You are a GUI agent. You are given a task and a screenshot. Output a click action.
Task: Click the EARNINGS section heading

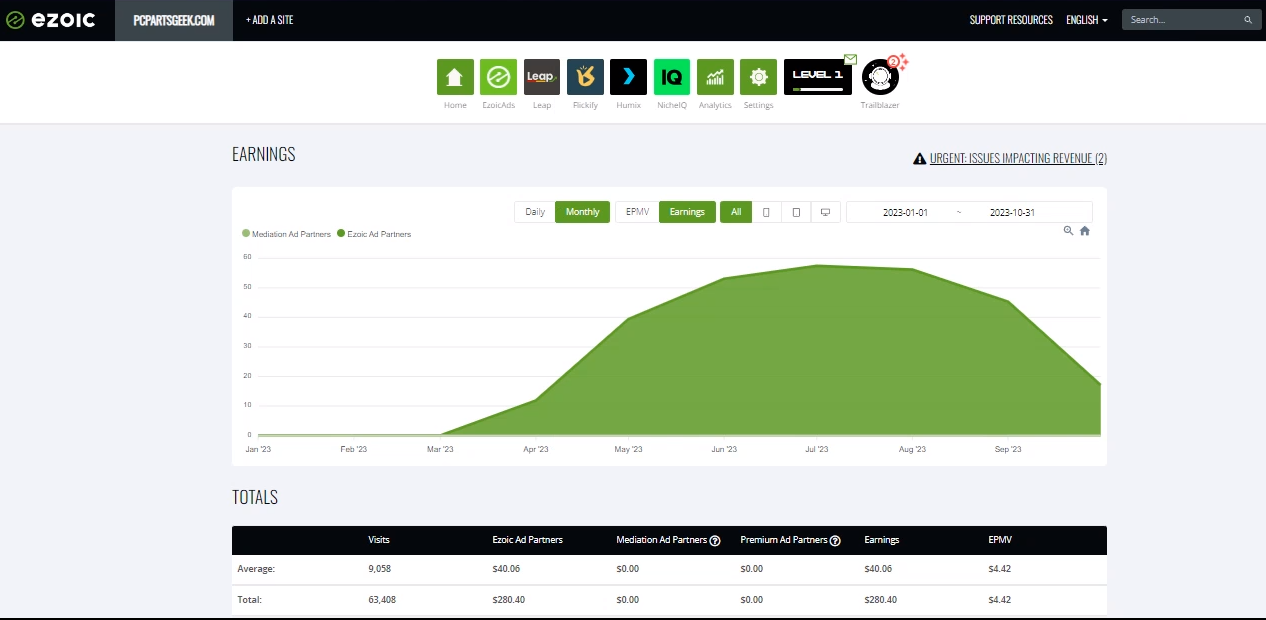pyautogui.click(x=264, y=154)
